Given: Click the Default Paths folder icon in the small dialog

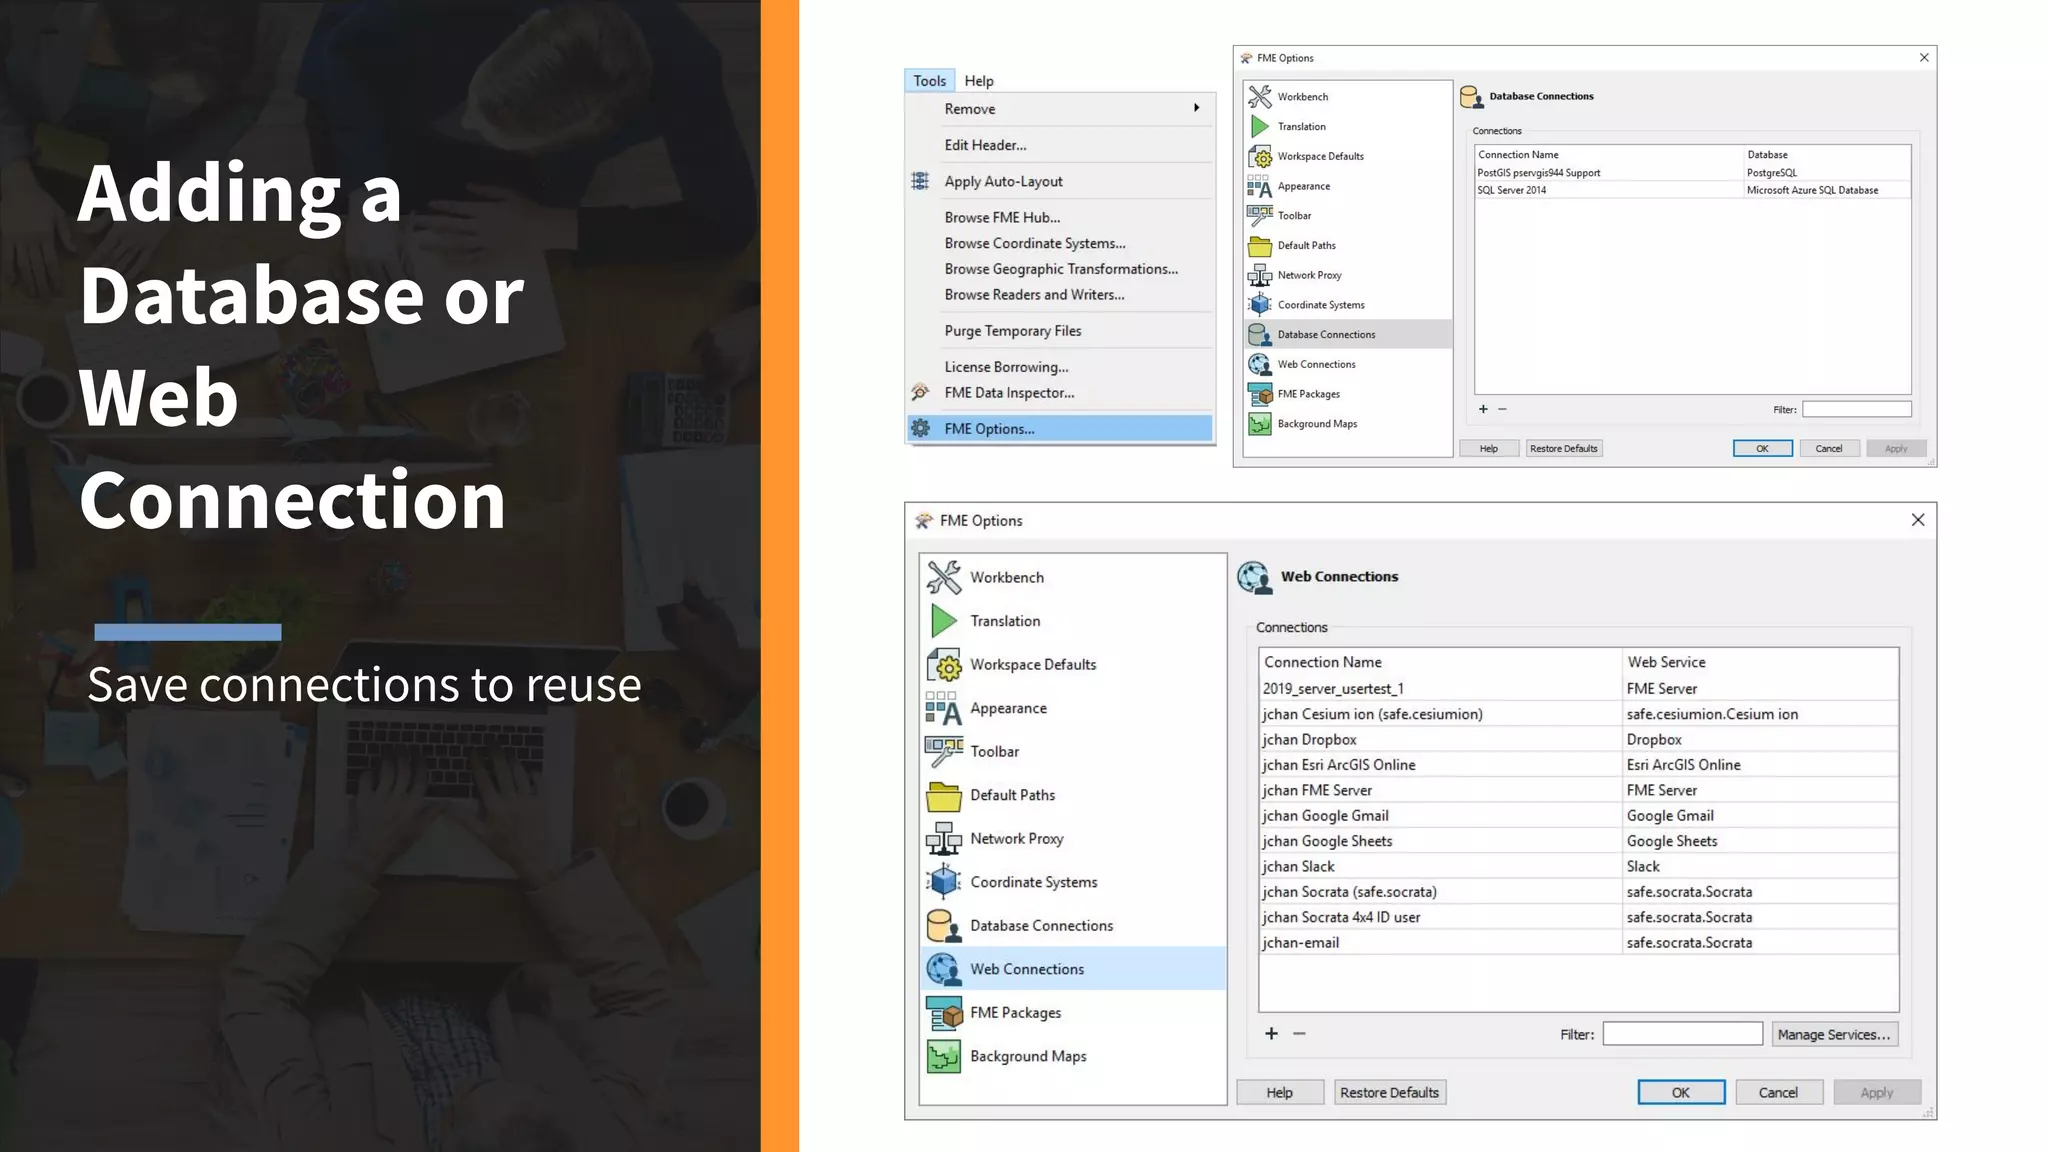Looking at the screenshot, I should (1260, 245).
